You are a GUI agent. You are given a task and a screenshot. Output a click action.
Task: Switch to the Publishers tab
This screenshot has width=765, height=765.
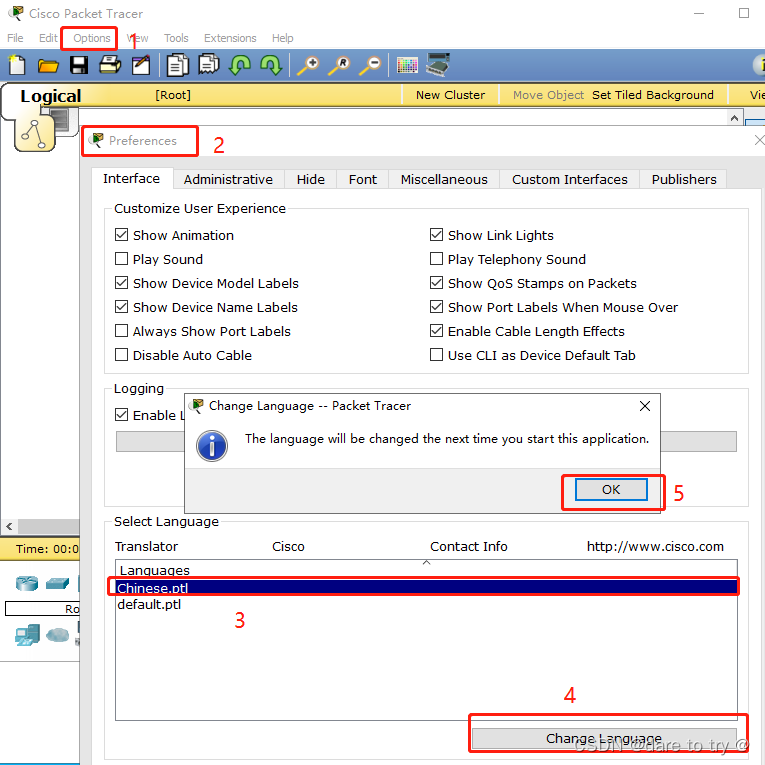684,180
